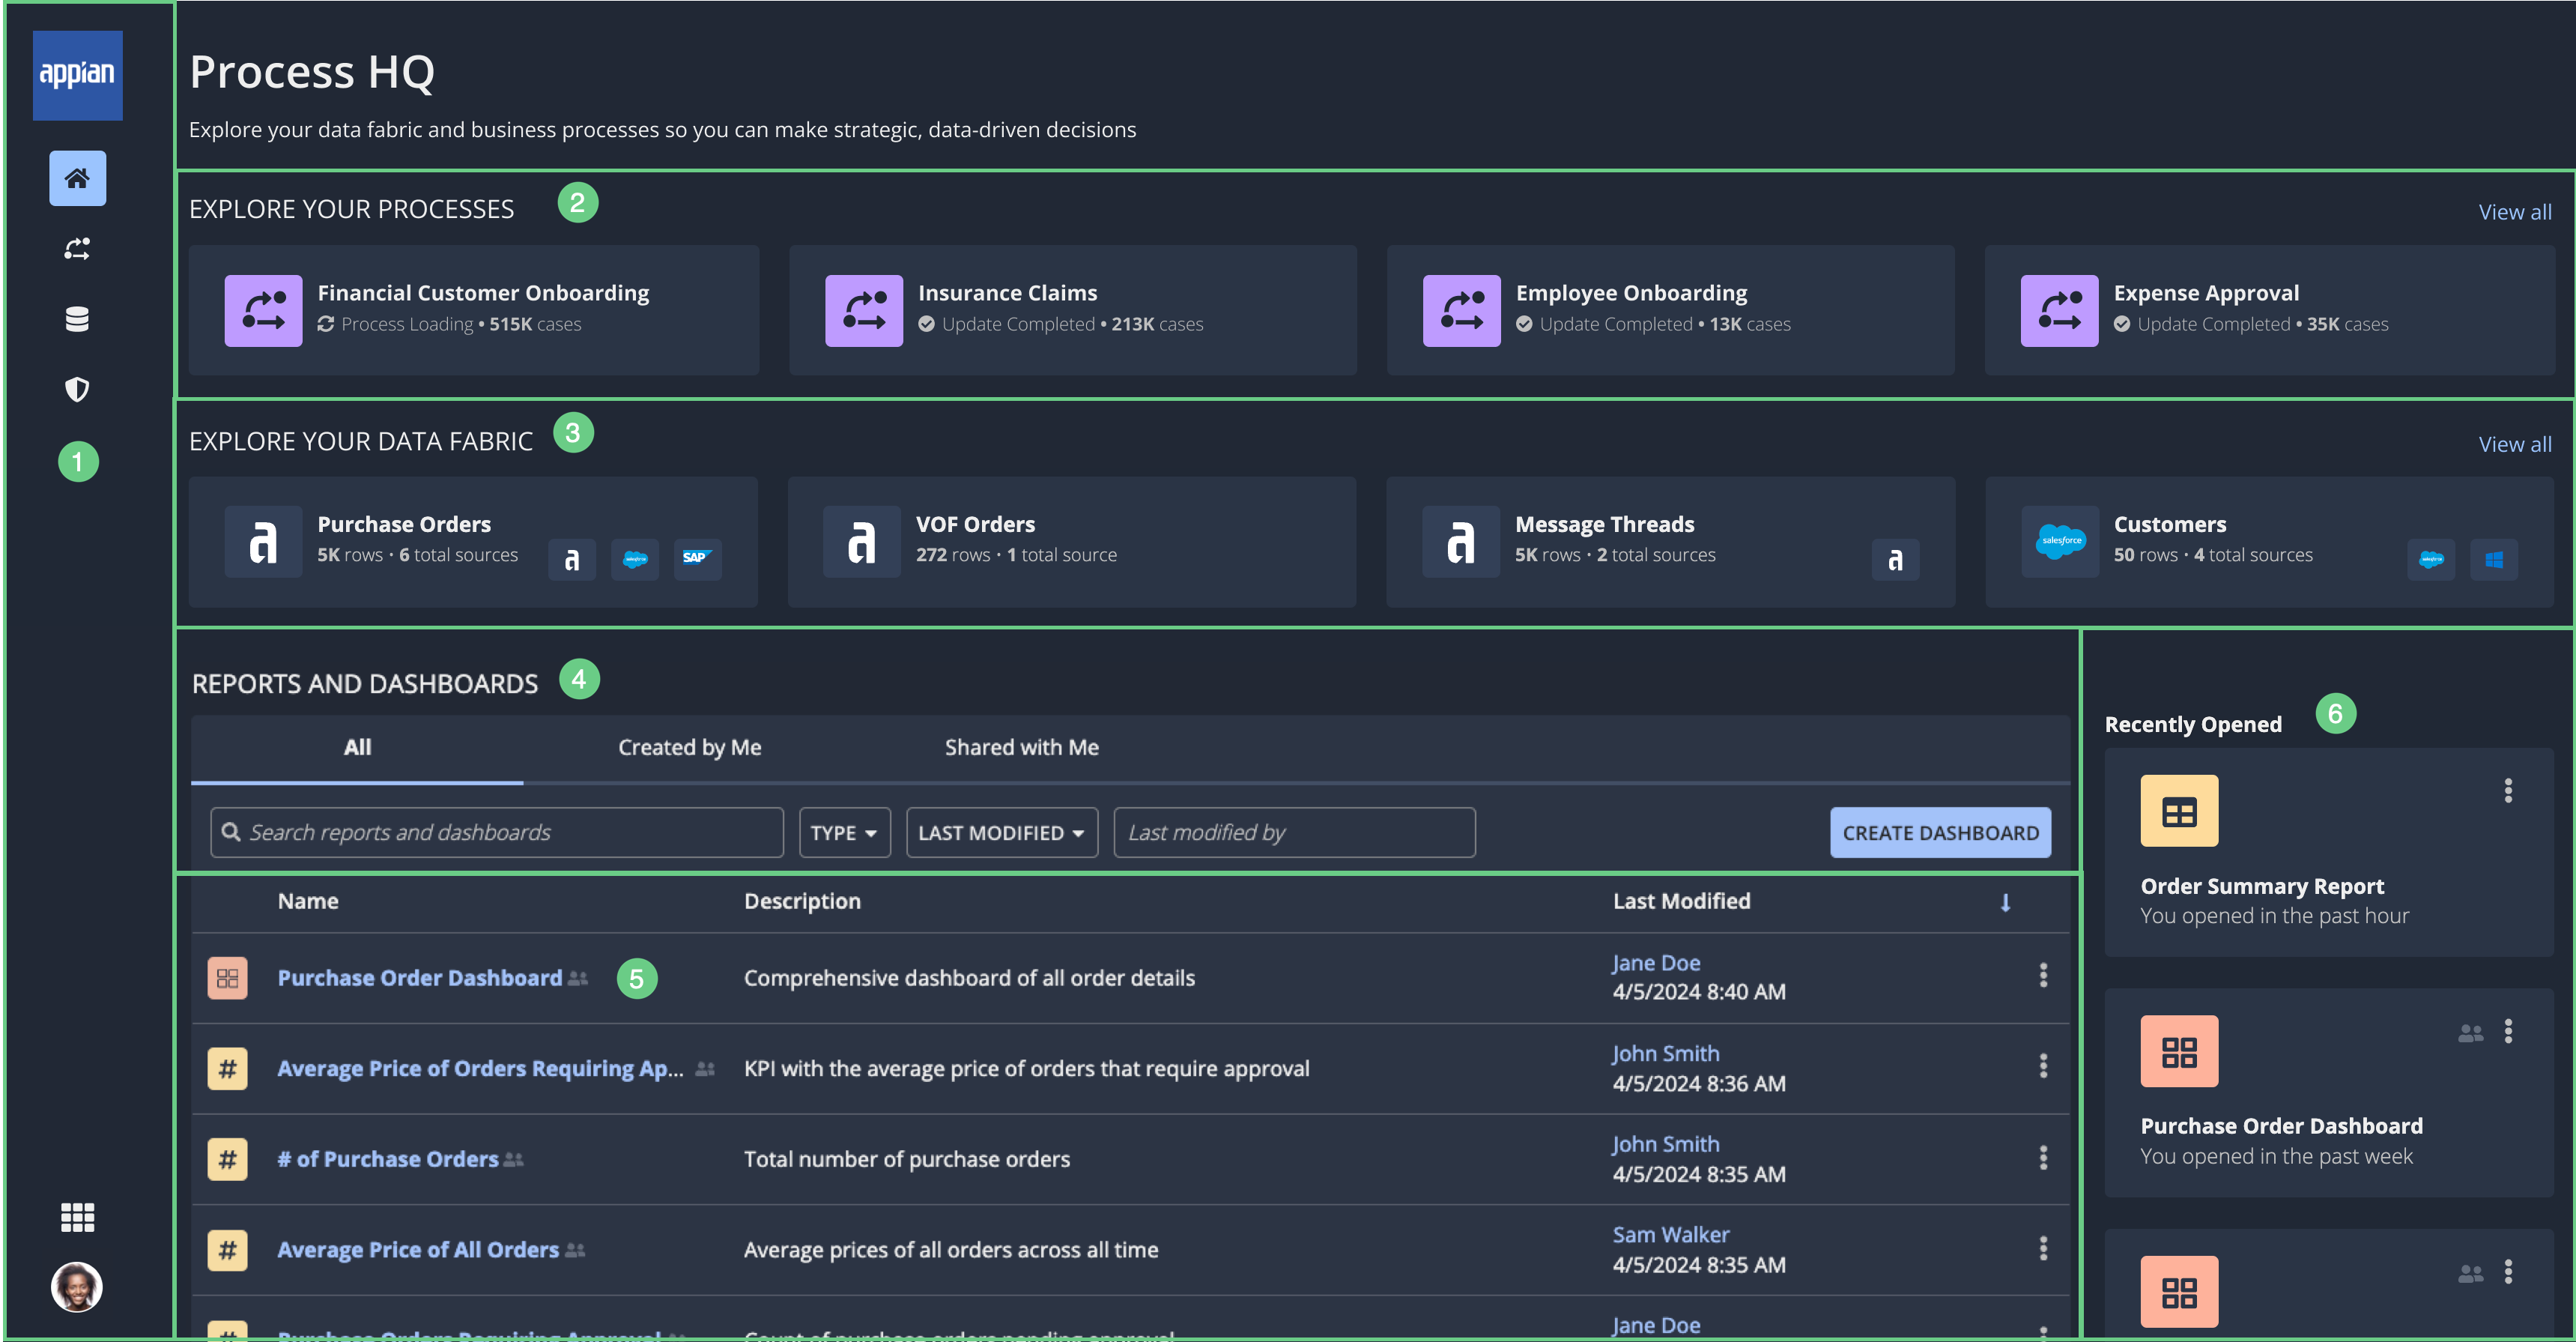
Task: Click Windows source icon on Customers card
Action: click(2494, 560)
